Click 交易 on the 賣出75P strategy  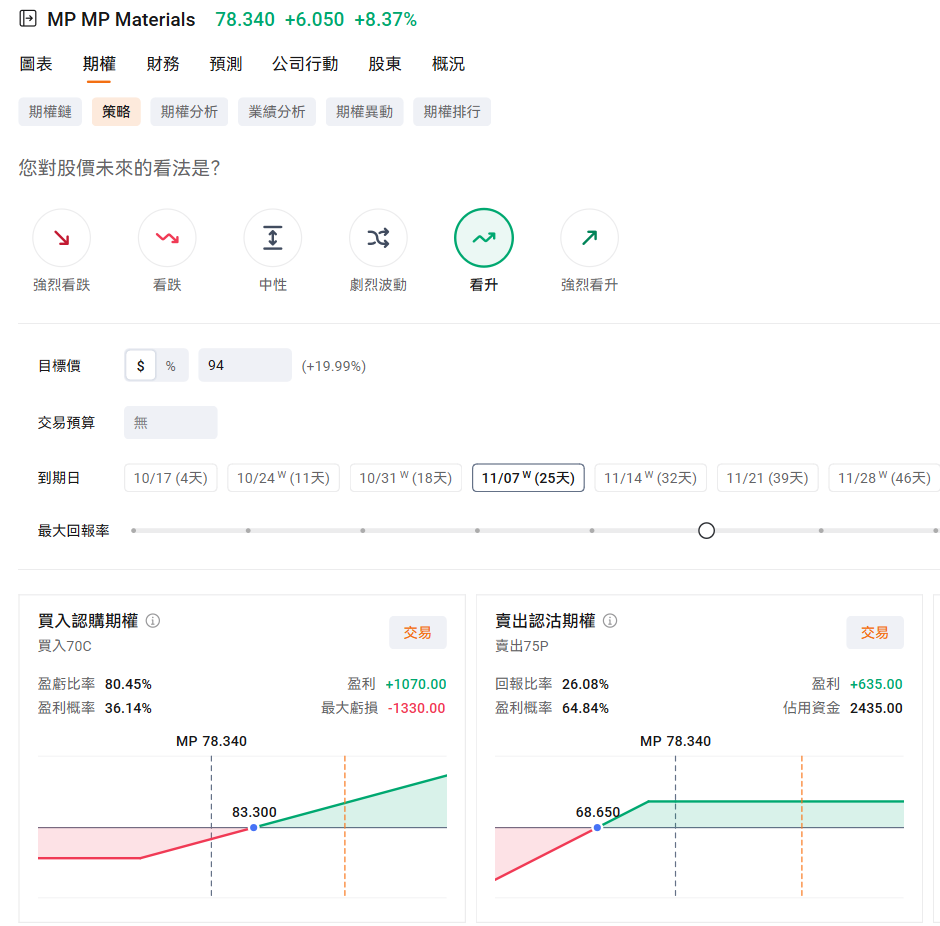(x=877, y=632)
